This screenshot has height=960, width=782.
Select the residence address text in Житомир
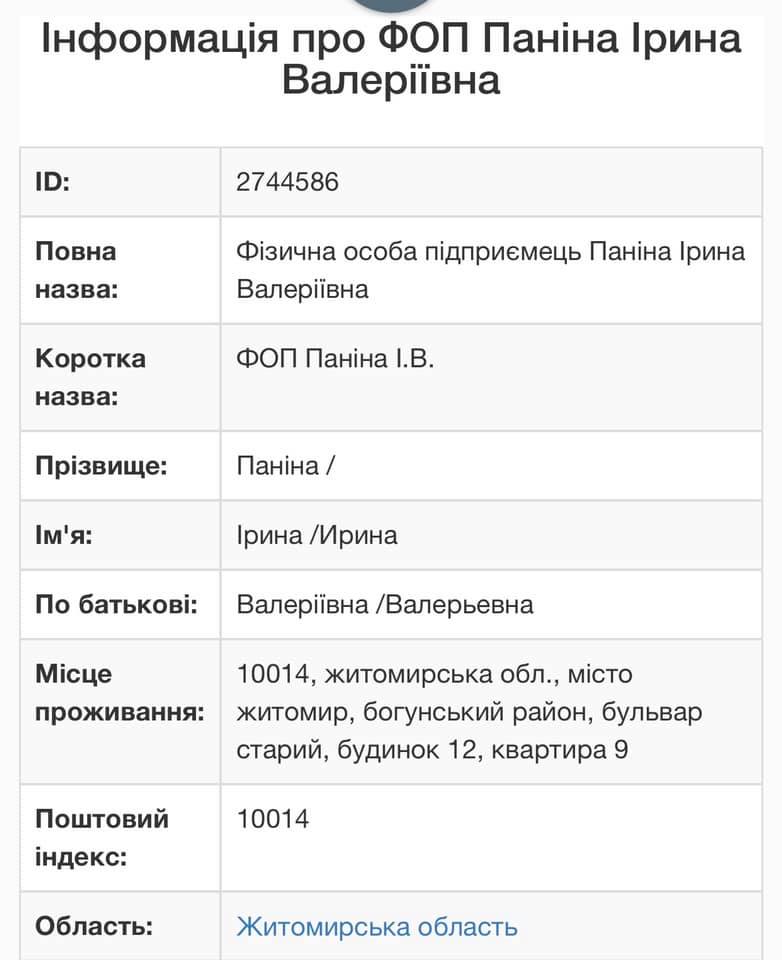click(469, 712)
